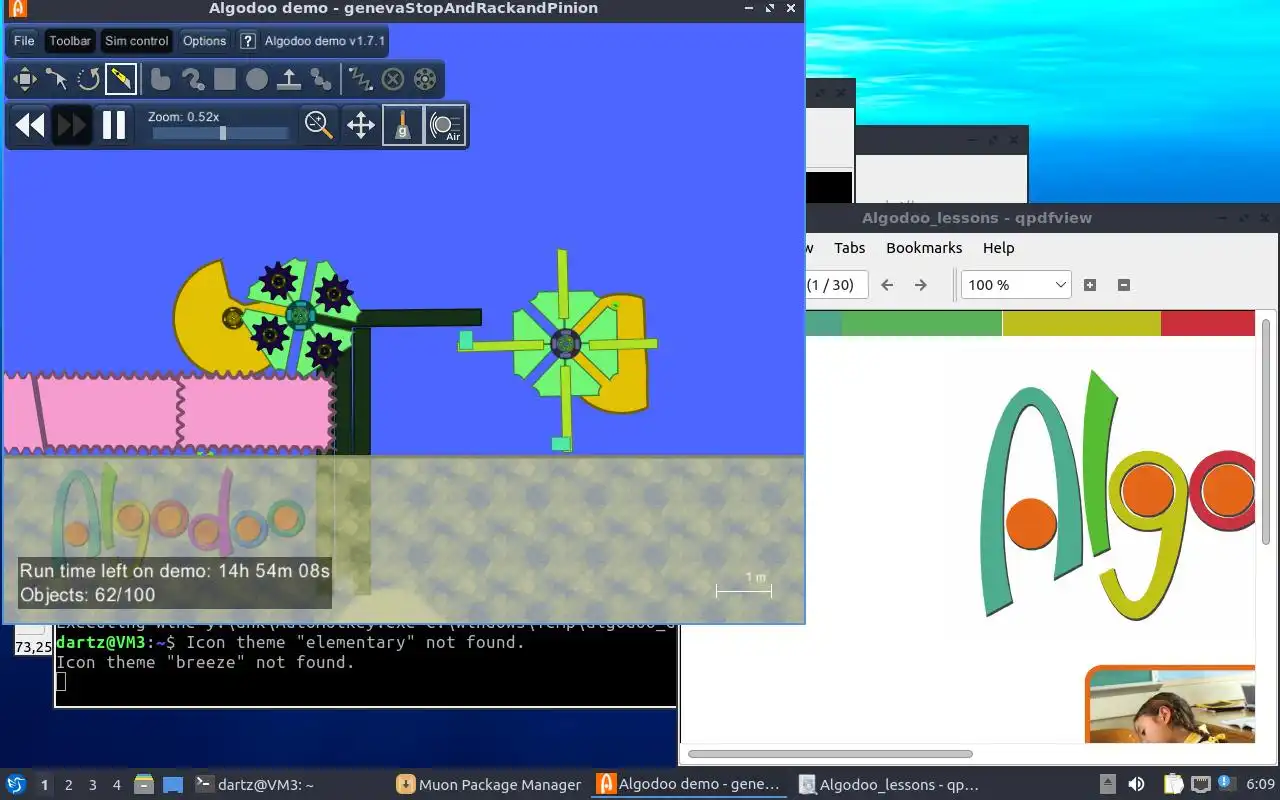The width and height of the screenshot is (1280, 800).
Task: Select the Chain tool
Action: [x=321, y=79]
